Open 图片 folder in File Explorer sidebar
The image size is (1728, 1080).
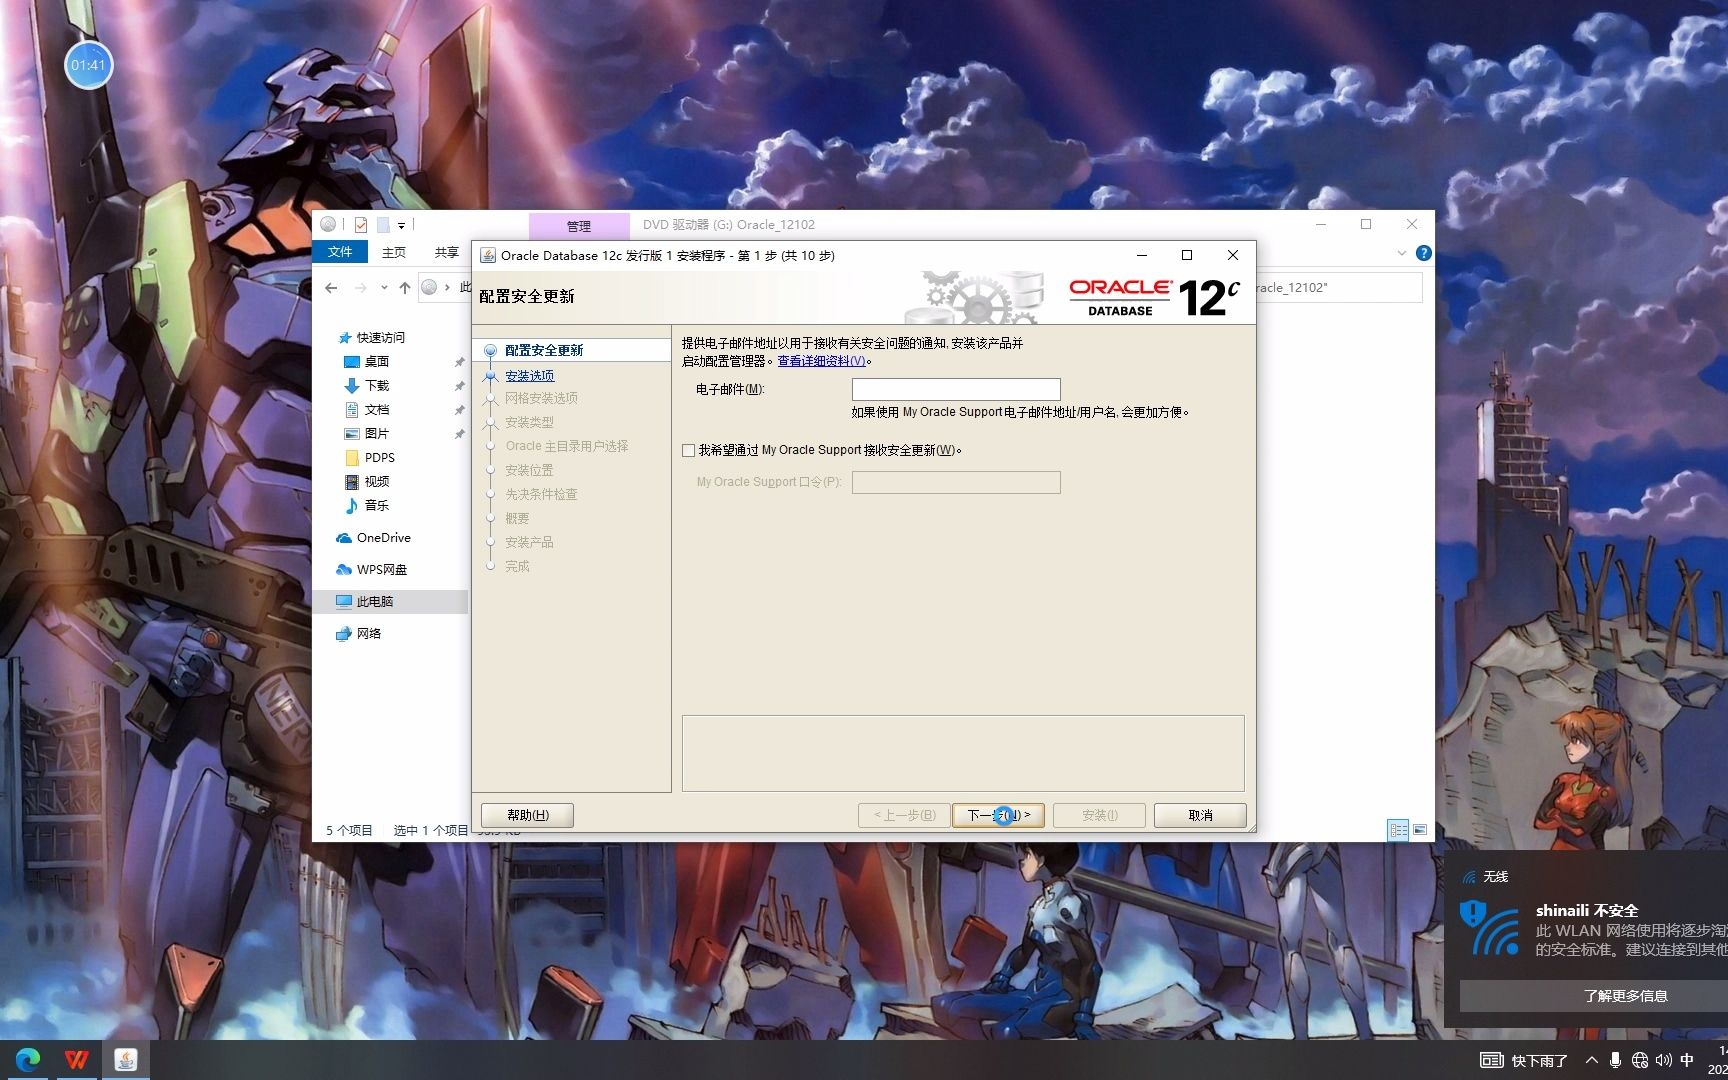(x=376, y=434)
